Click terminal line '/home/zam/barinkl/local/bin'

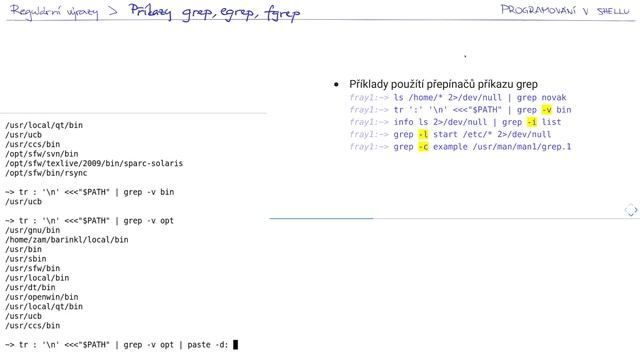[x=67, y=240]
